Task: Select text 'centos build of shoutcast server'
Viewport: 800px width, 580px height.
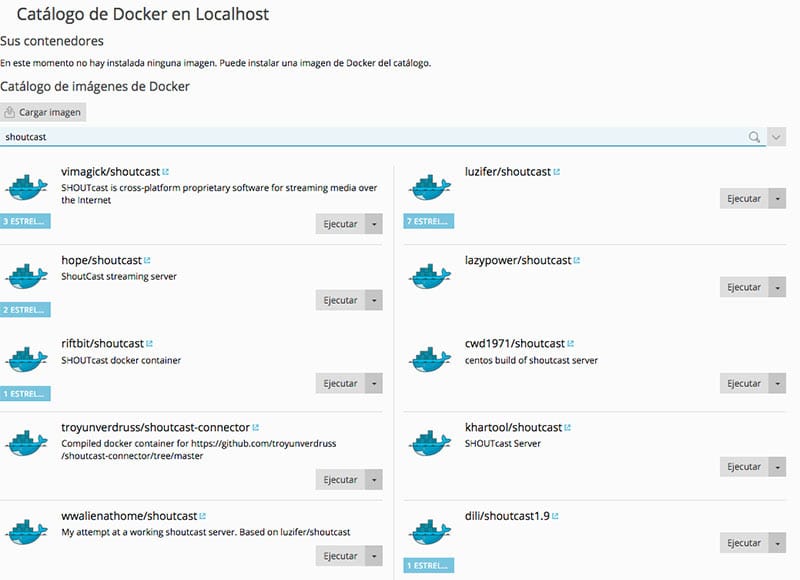Action: tap(531, 360)
